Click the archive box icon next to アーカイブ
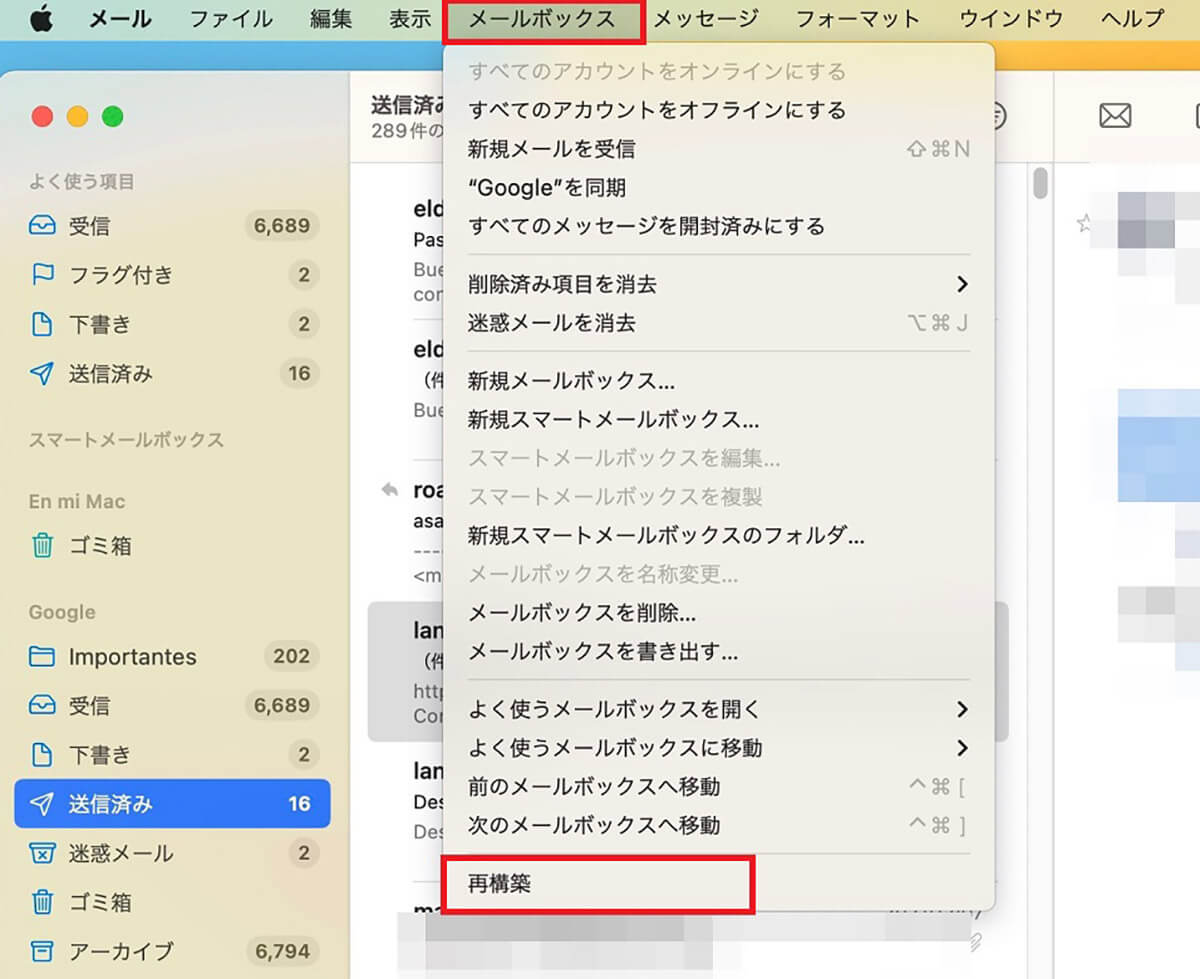This screenshot has height=979, width=1200. tap(42, 951)
